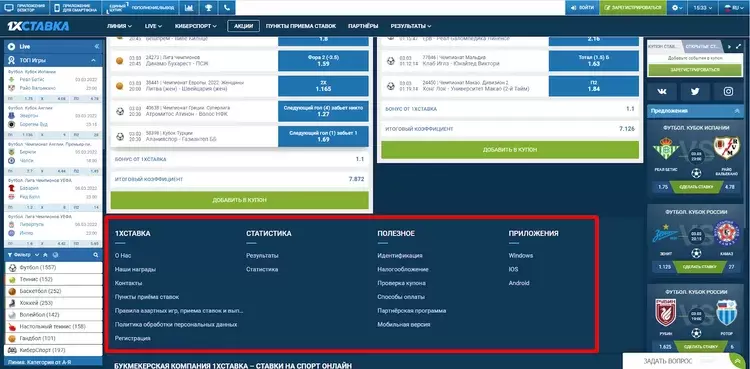Screen dimensions: 750x369
Task: Click Пополнение/вывод in top bar
Action: [152, 8]
